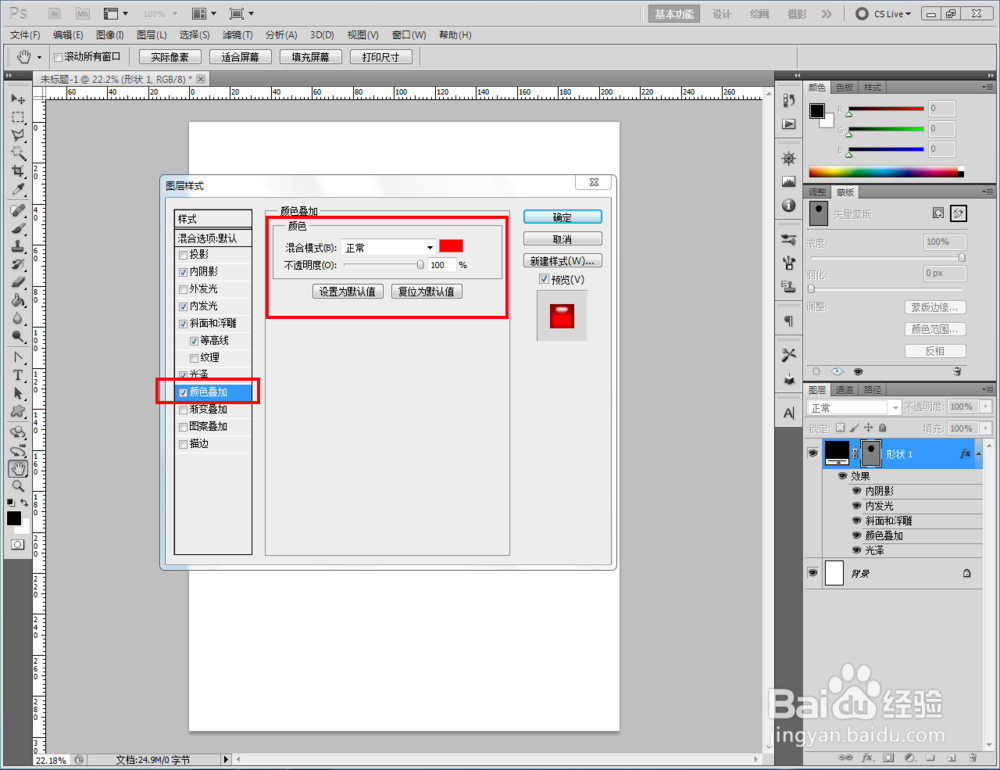Enable the 描边 stroke checkbox
Viewport: 1000px width, 770px height.
184,444
